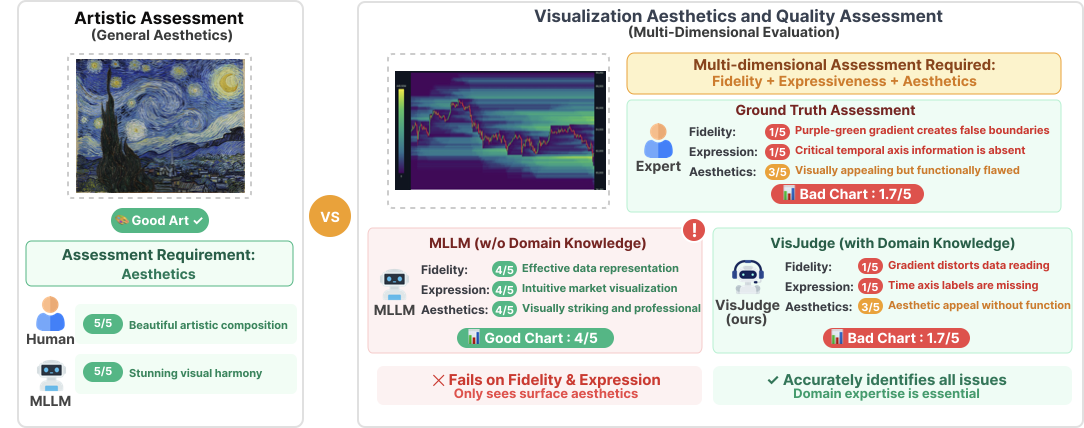Click the 5/5 score beside Beautiful artistic composition
Image resolution: width=1084 pixels, height=428 pixels.
pos(101,325)
